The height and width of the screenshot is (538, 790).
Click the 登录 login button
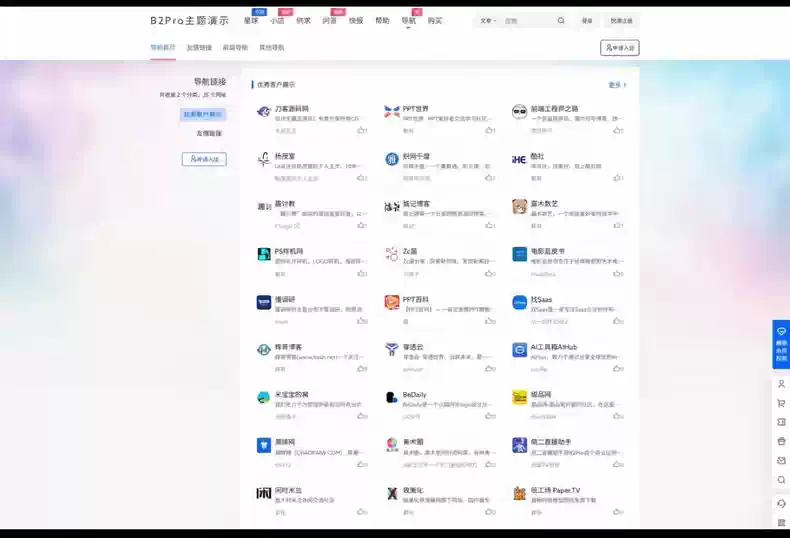point(587,20)
